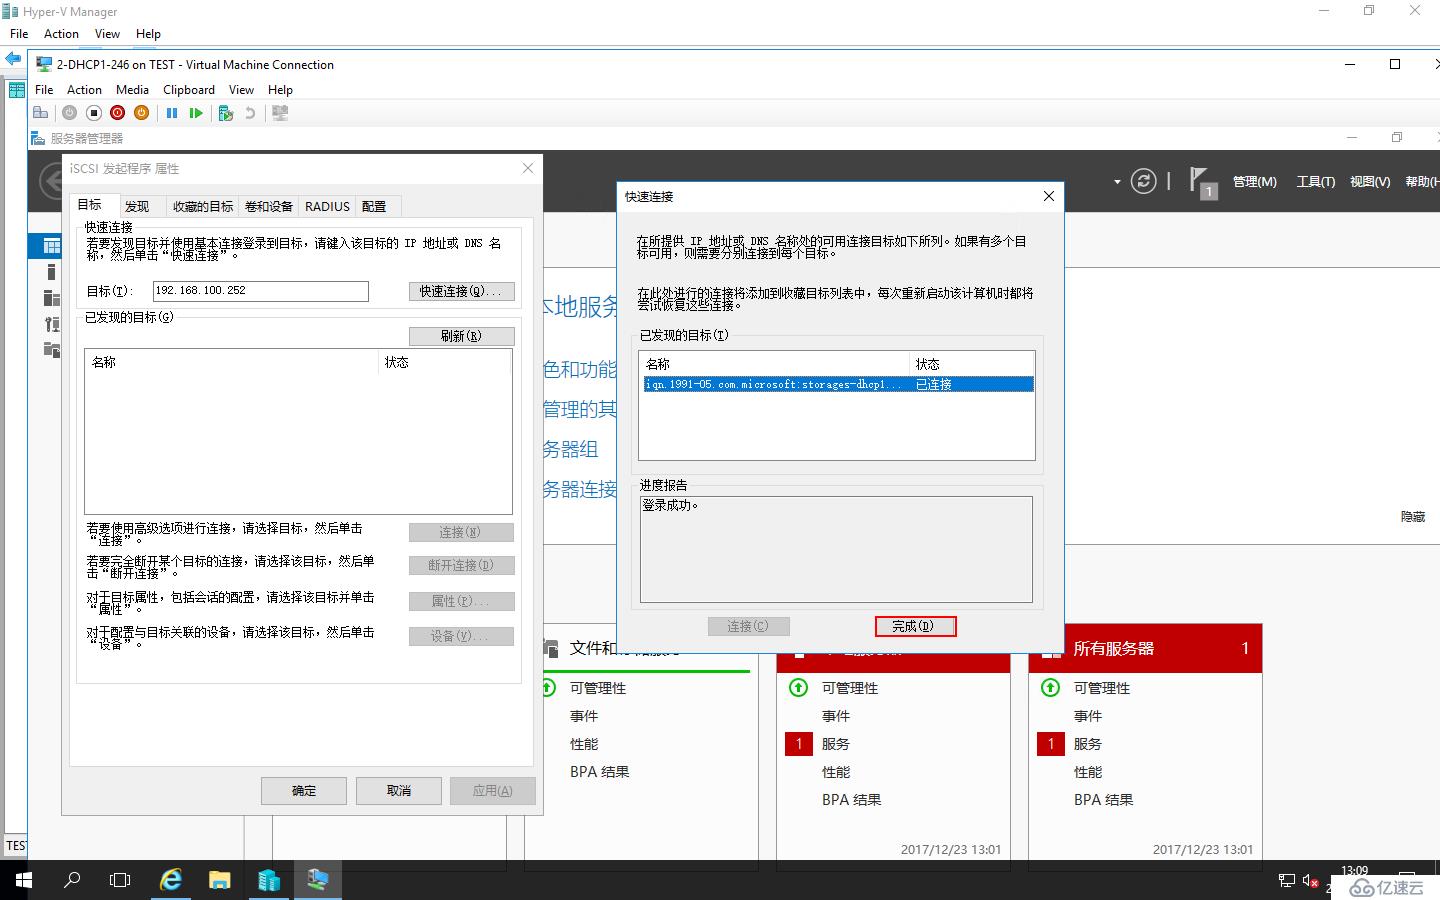Click 取消 in iSCSI properties
The width and height of the screenshot is (1440, 900).
(x=399, y=790)
